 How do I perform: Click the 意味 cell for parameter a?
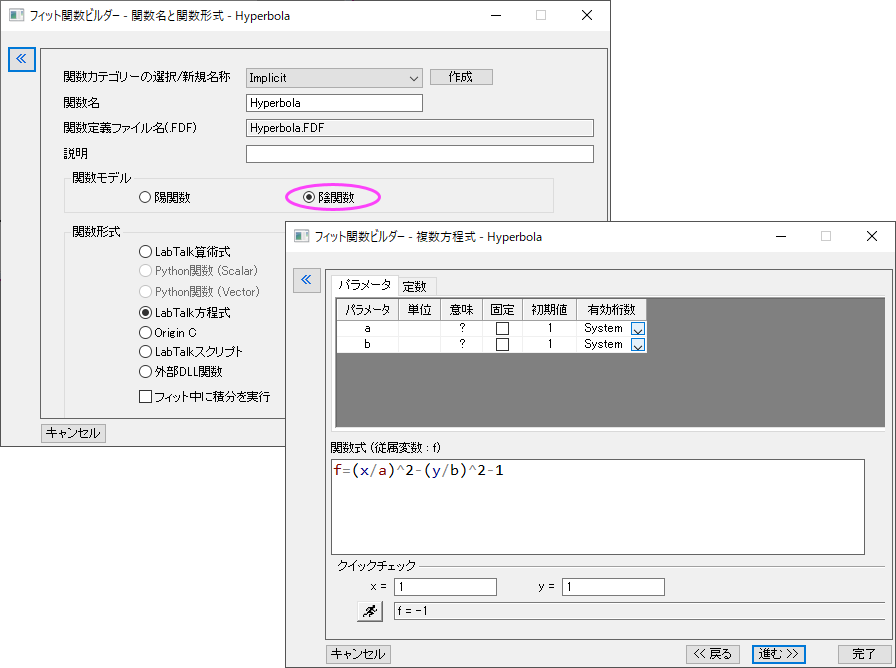462,329
